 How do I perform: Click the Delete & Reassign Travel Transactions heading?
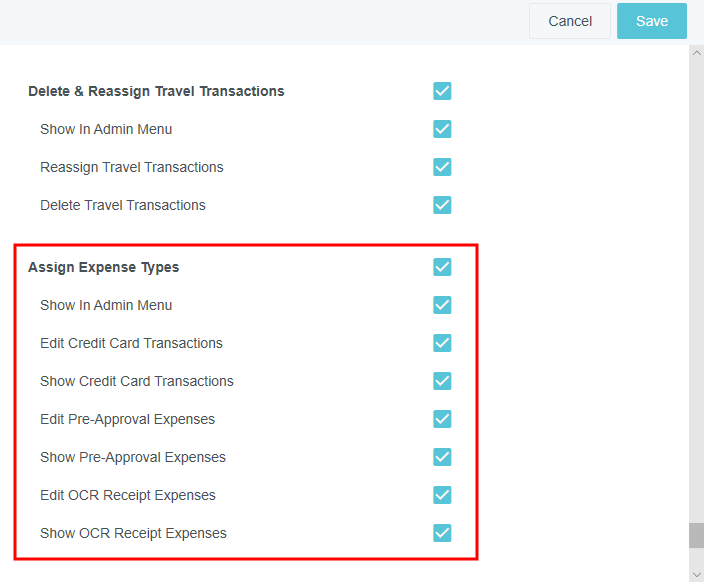tap(156, 91)
